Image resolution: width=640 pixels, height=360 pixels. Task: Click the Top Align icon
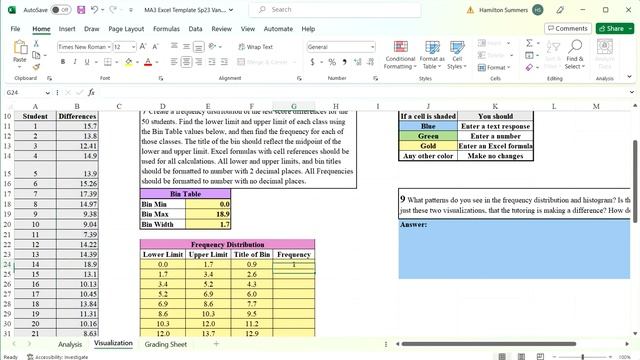[x=174, y=47]
